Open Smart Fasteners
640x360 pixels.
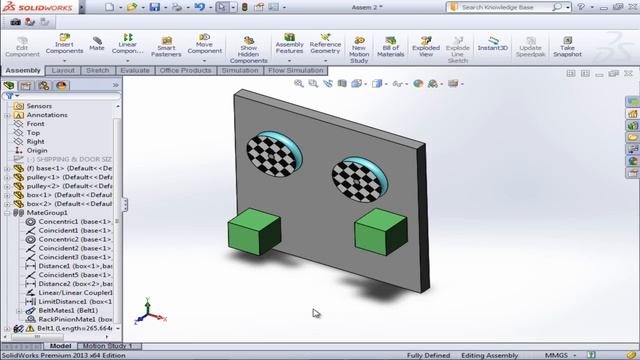coord(166,47)
